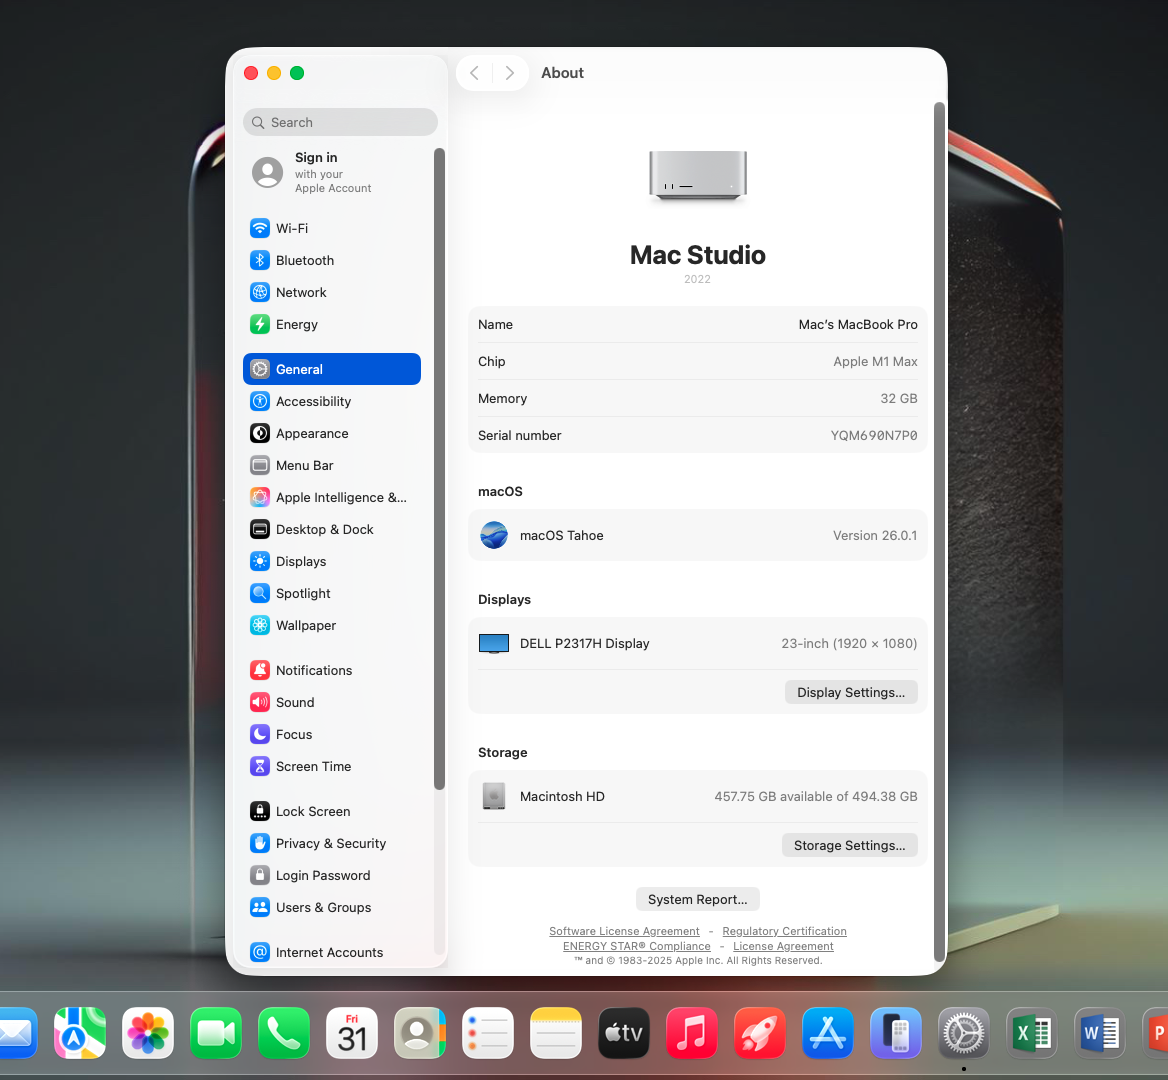Image resolution: width=1168 pixels, height=1080 pixels.
Task: Open Microsoft Excel from the Dock
Action: click(1031, 1033)
